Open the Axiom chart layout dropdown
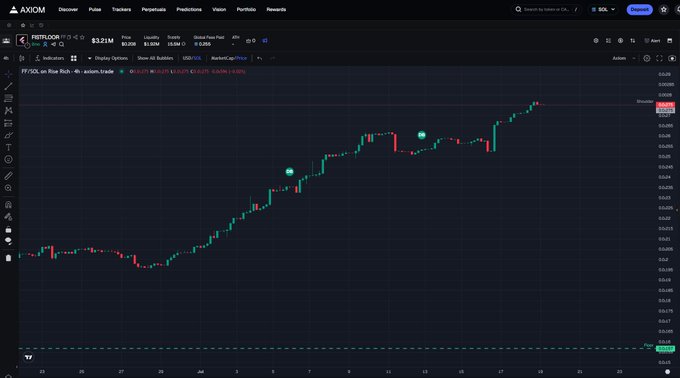This screenshot has height=378, width=680. (x=624, y=58)
